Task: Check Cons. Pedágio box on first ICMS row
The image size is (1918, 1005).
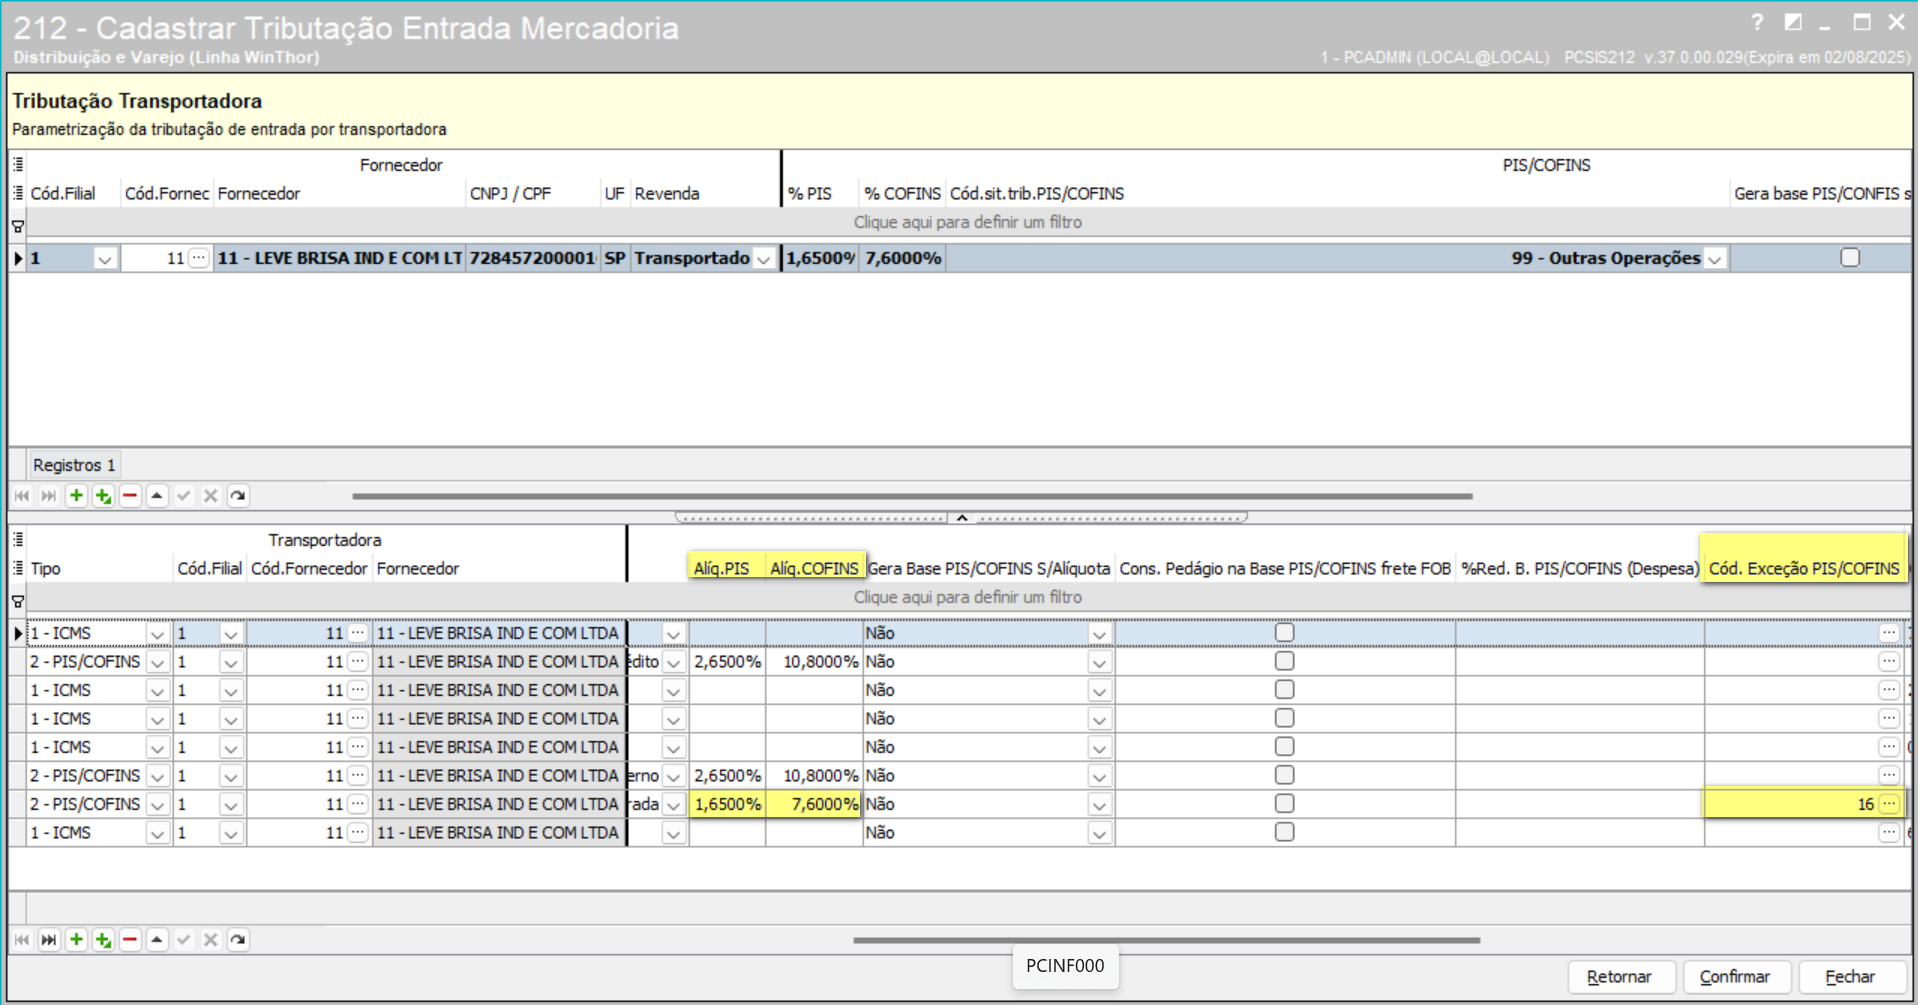Action: tap(1285, 633)
